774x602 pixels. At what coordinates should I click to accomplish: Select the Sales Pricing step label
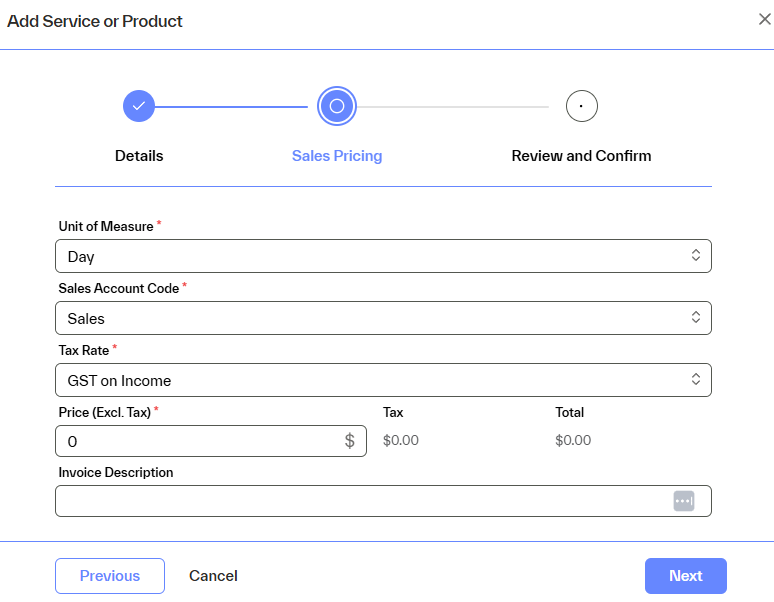click(x=337, y=156)
